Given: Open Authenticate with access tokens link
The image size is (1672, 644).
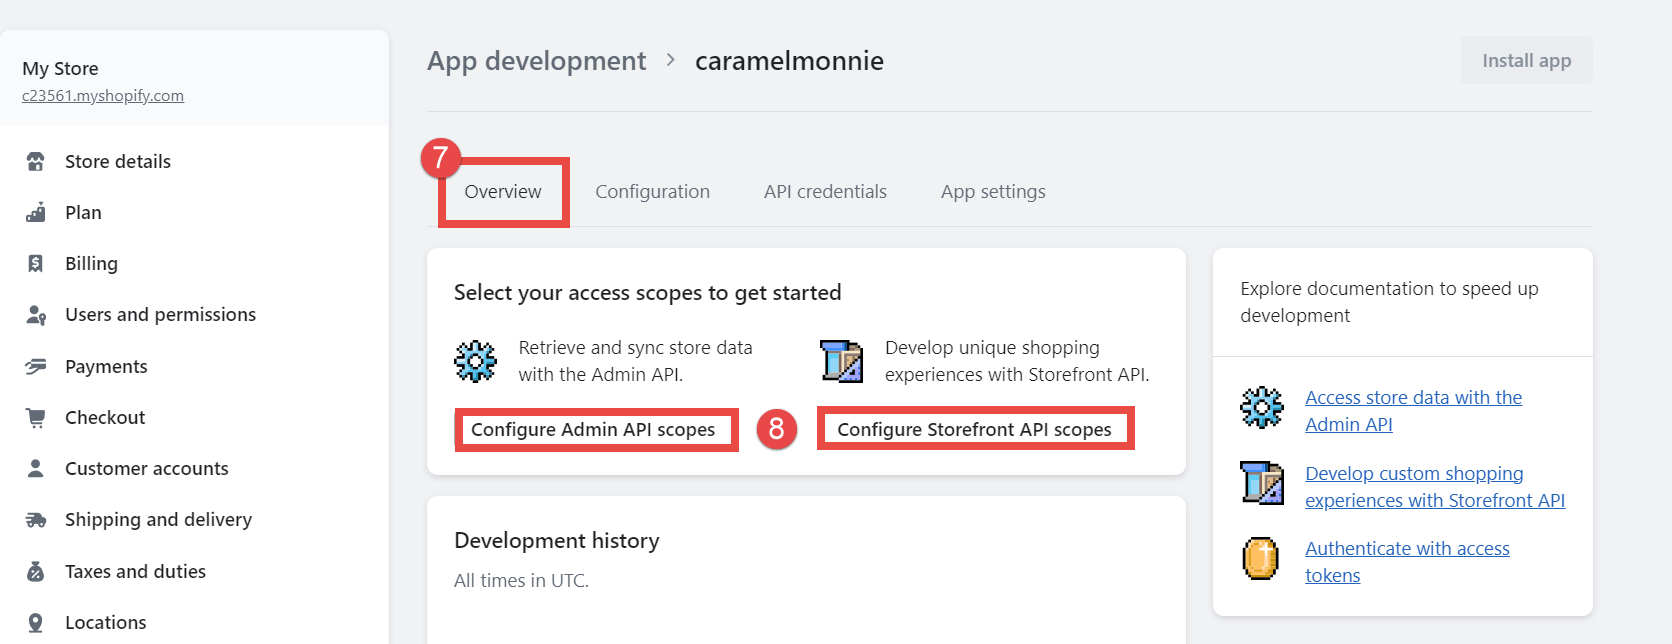Looking at the screenshot, I should tap(1407, 562).
